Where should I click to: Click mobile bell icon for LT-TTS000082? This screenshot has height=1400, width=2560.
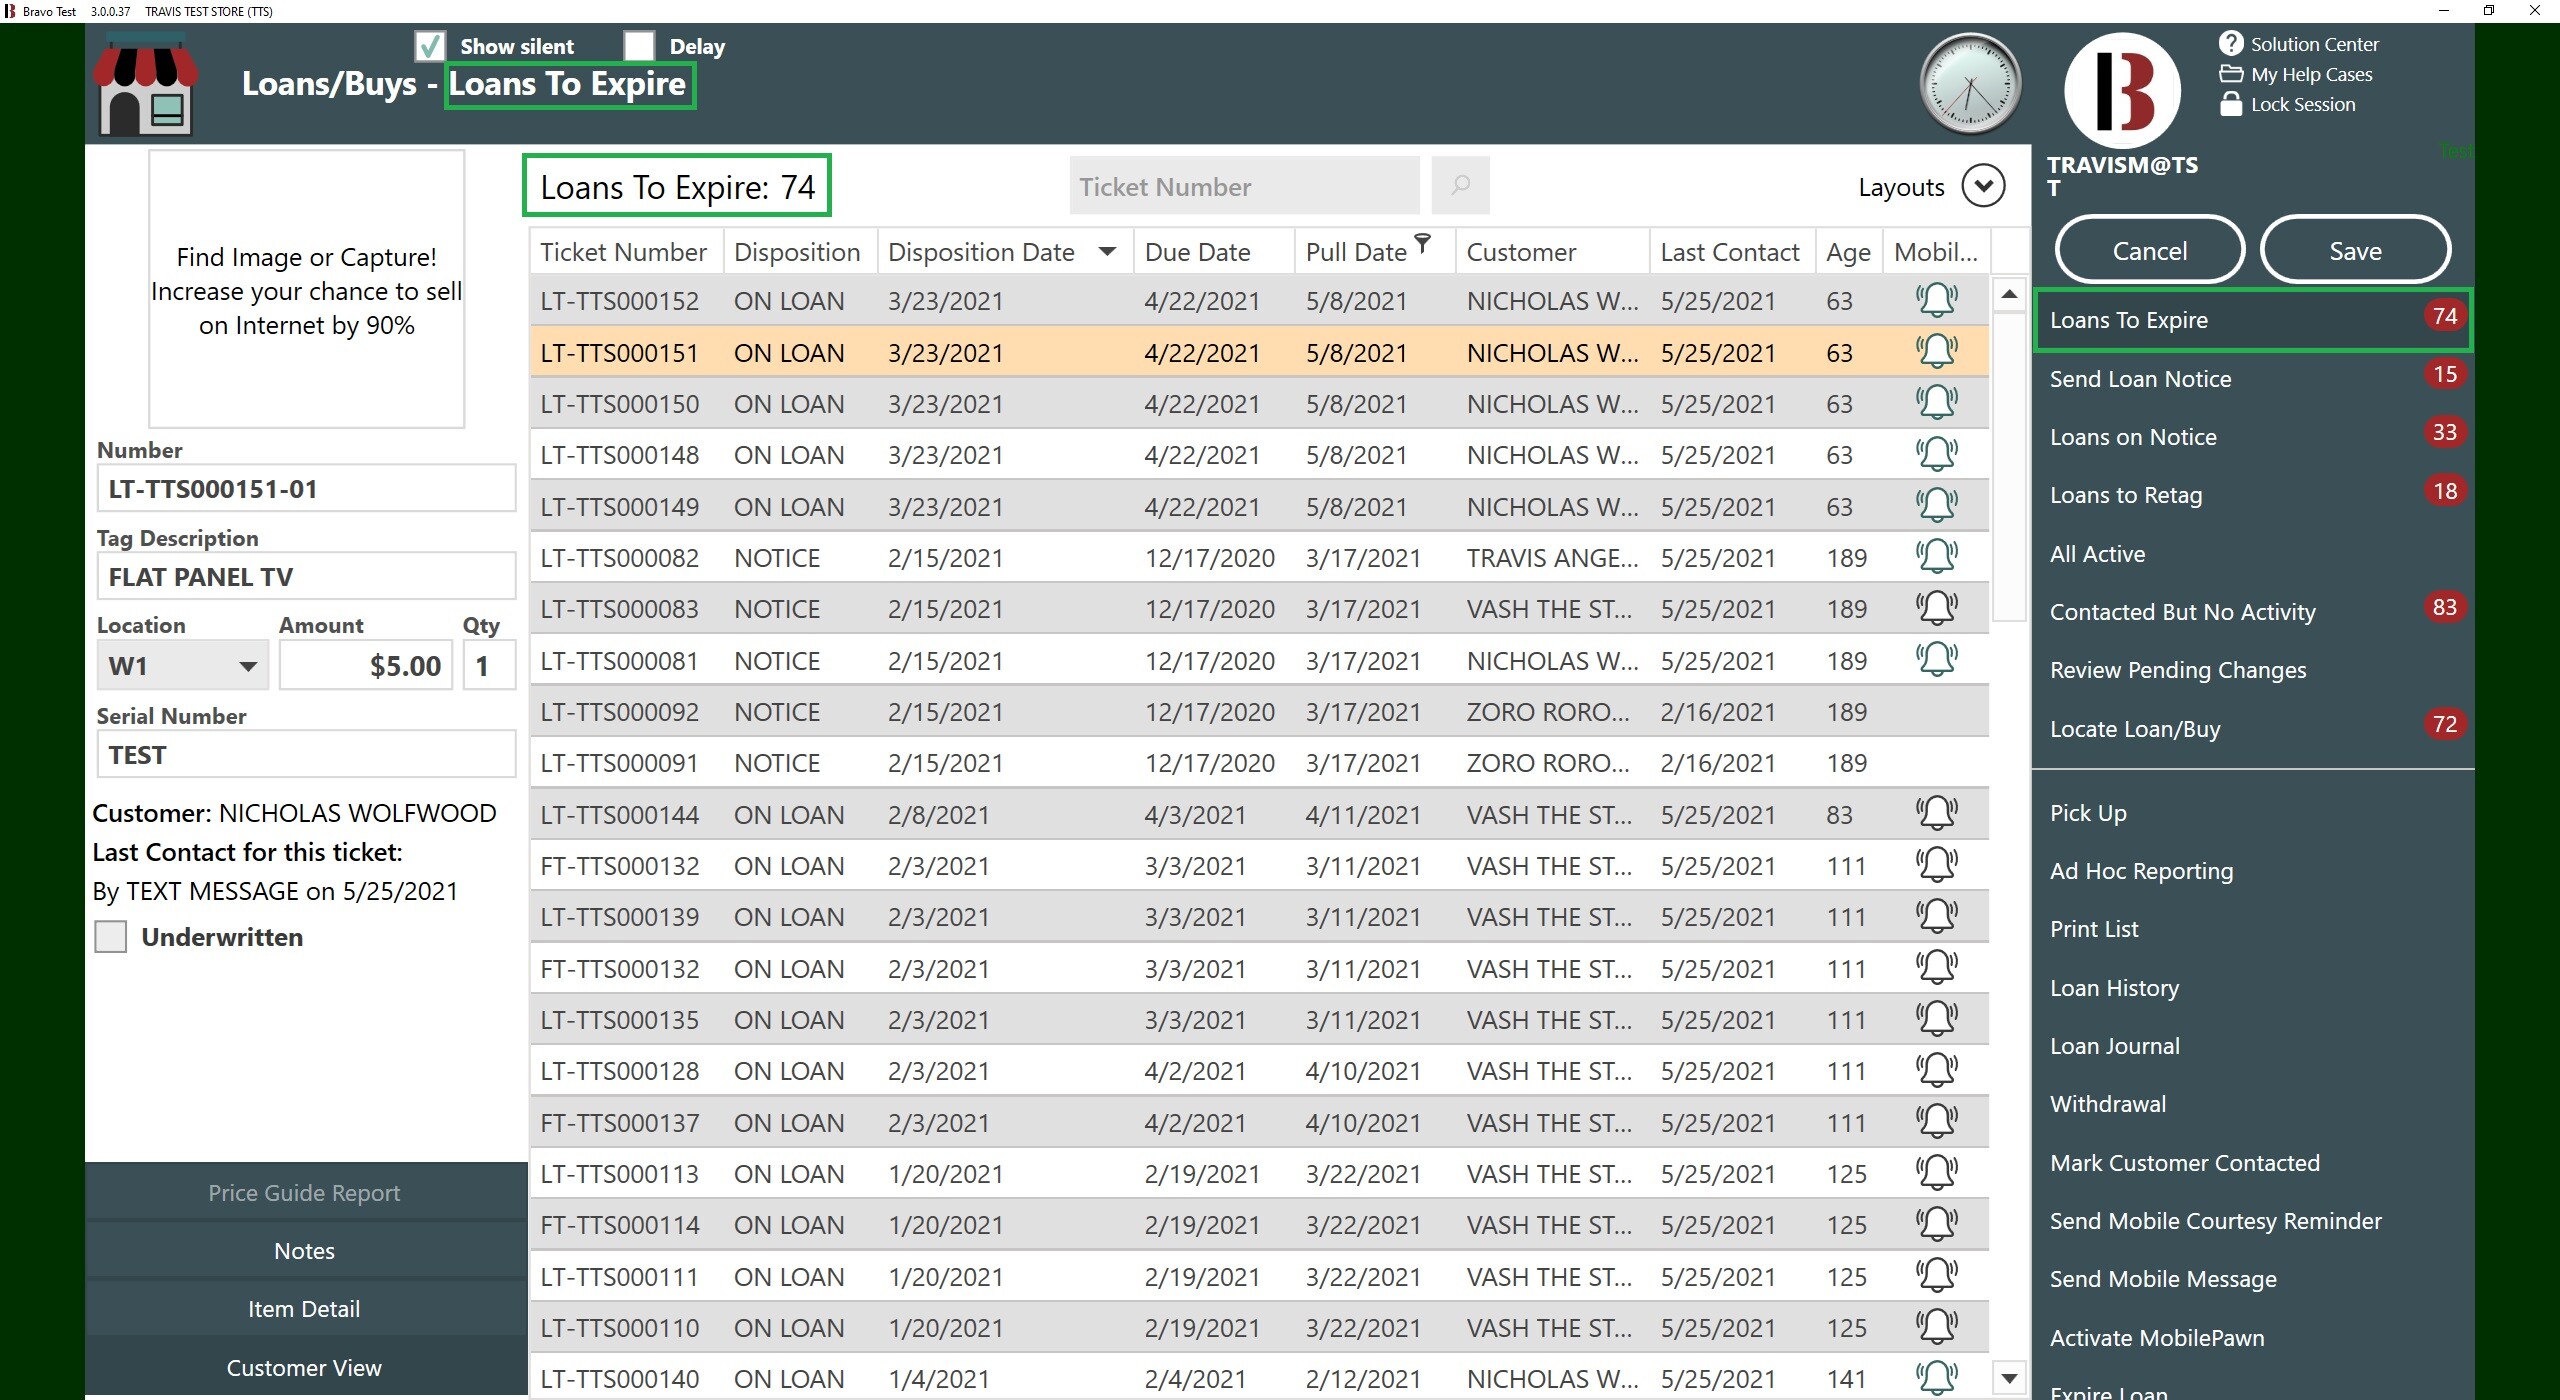click(x=1936, y=556)
